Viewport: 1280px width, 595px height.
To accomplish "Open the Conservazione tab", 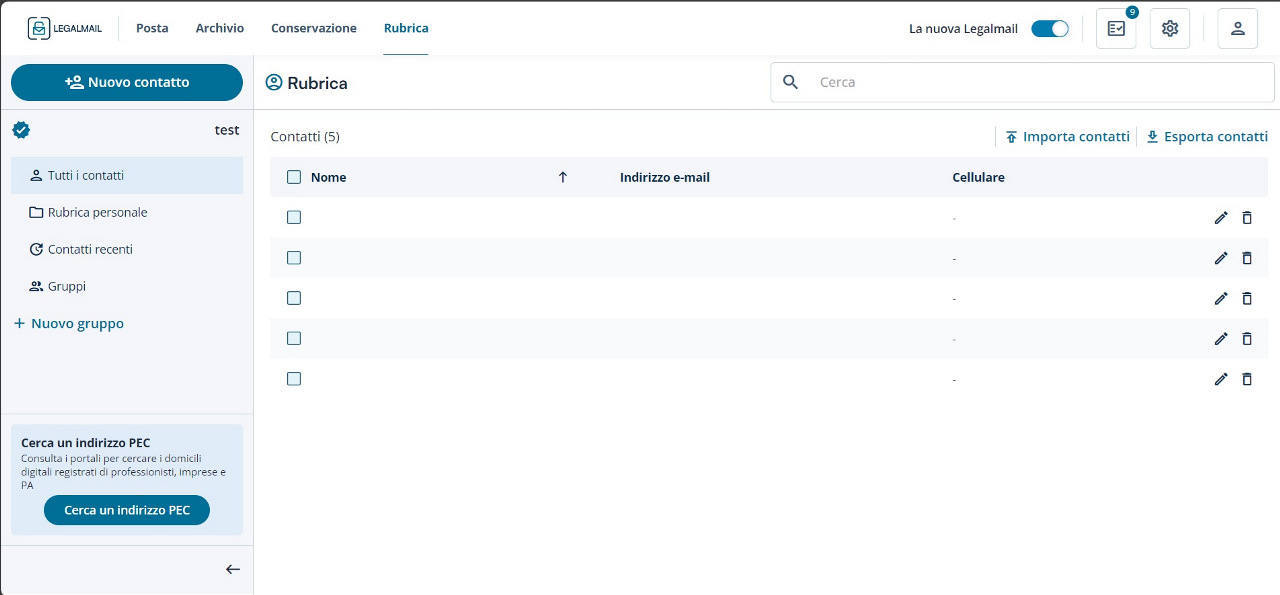I will point(313,28).
